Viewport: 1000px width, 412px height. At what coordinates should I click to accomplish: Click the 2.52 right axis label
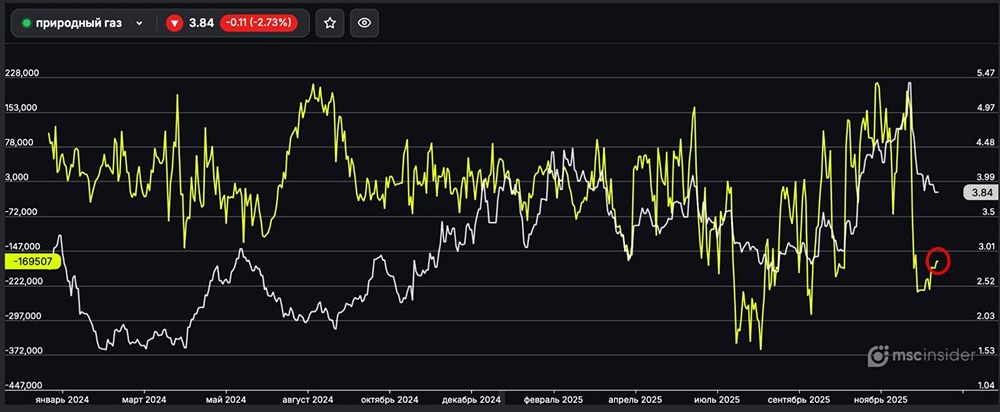(x=985, y=282)
